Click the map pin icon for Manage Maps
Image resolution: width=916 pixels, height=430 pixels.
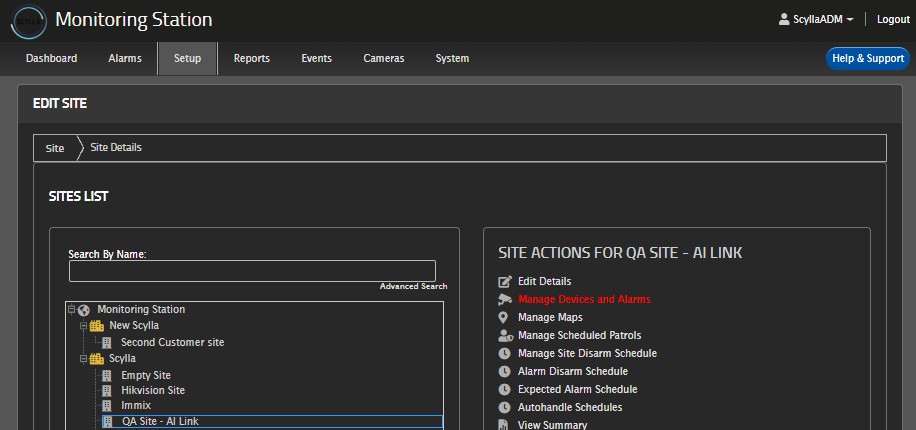[x=505, y=318]
